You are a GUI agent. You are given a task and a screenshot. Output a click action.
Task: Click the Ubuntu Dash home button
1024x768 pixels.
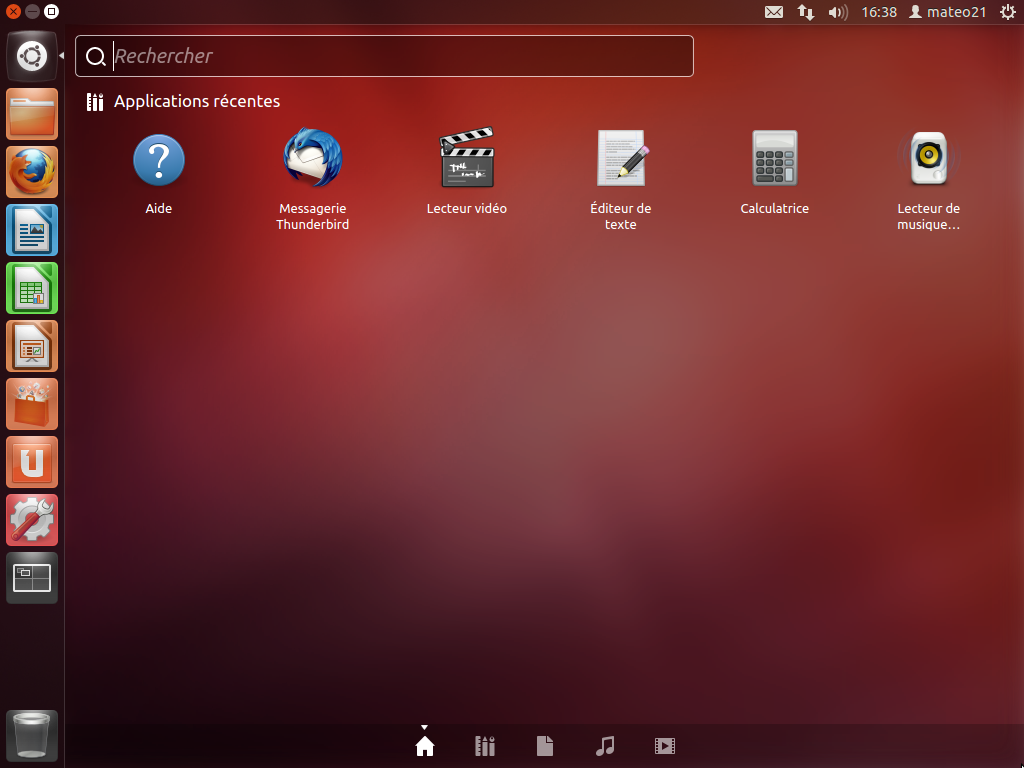click(32, 56)
